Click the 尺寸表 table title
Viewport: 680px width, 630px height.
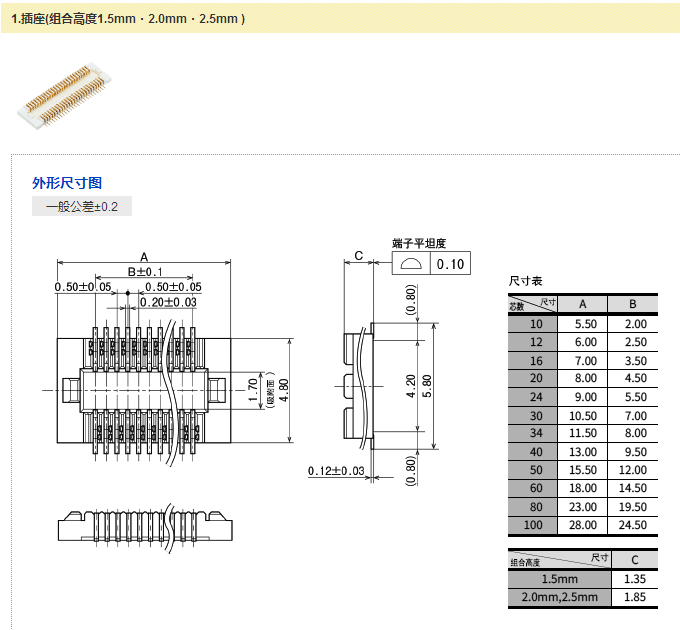(x=525, y=282)
